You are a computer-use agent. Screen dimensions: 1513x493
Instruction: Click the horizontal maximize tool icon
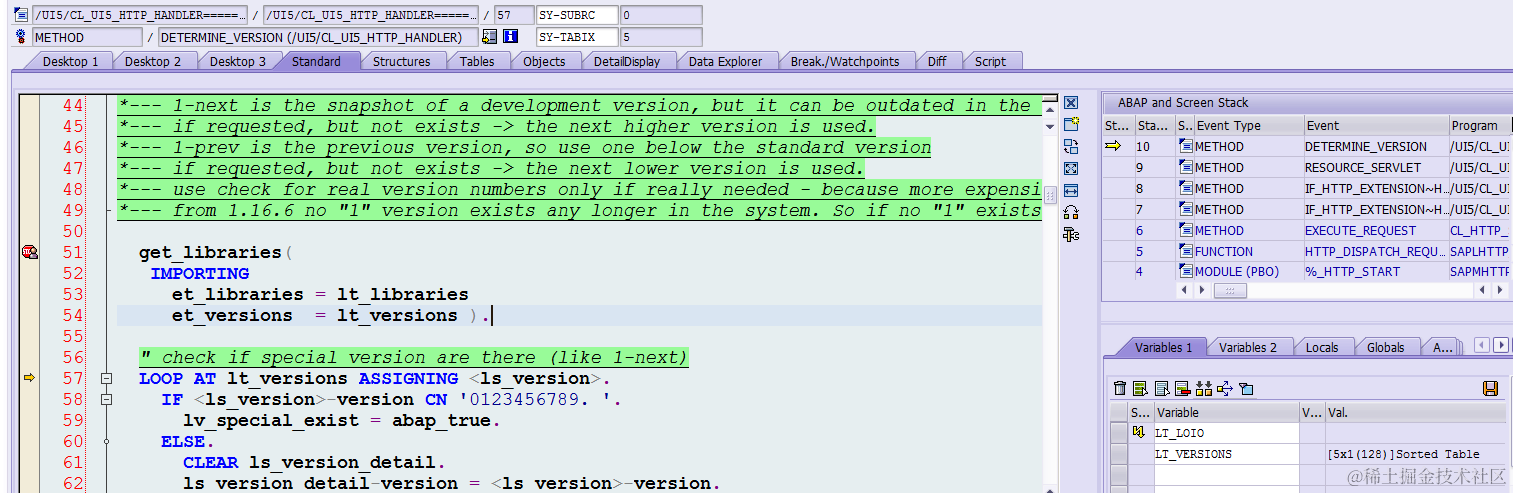click(1071, 190)
